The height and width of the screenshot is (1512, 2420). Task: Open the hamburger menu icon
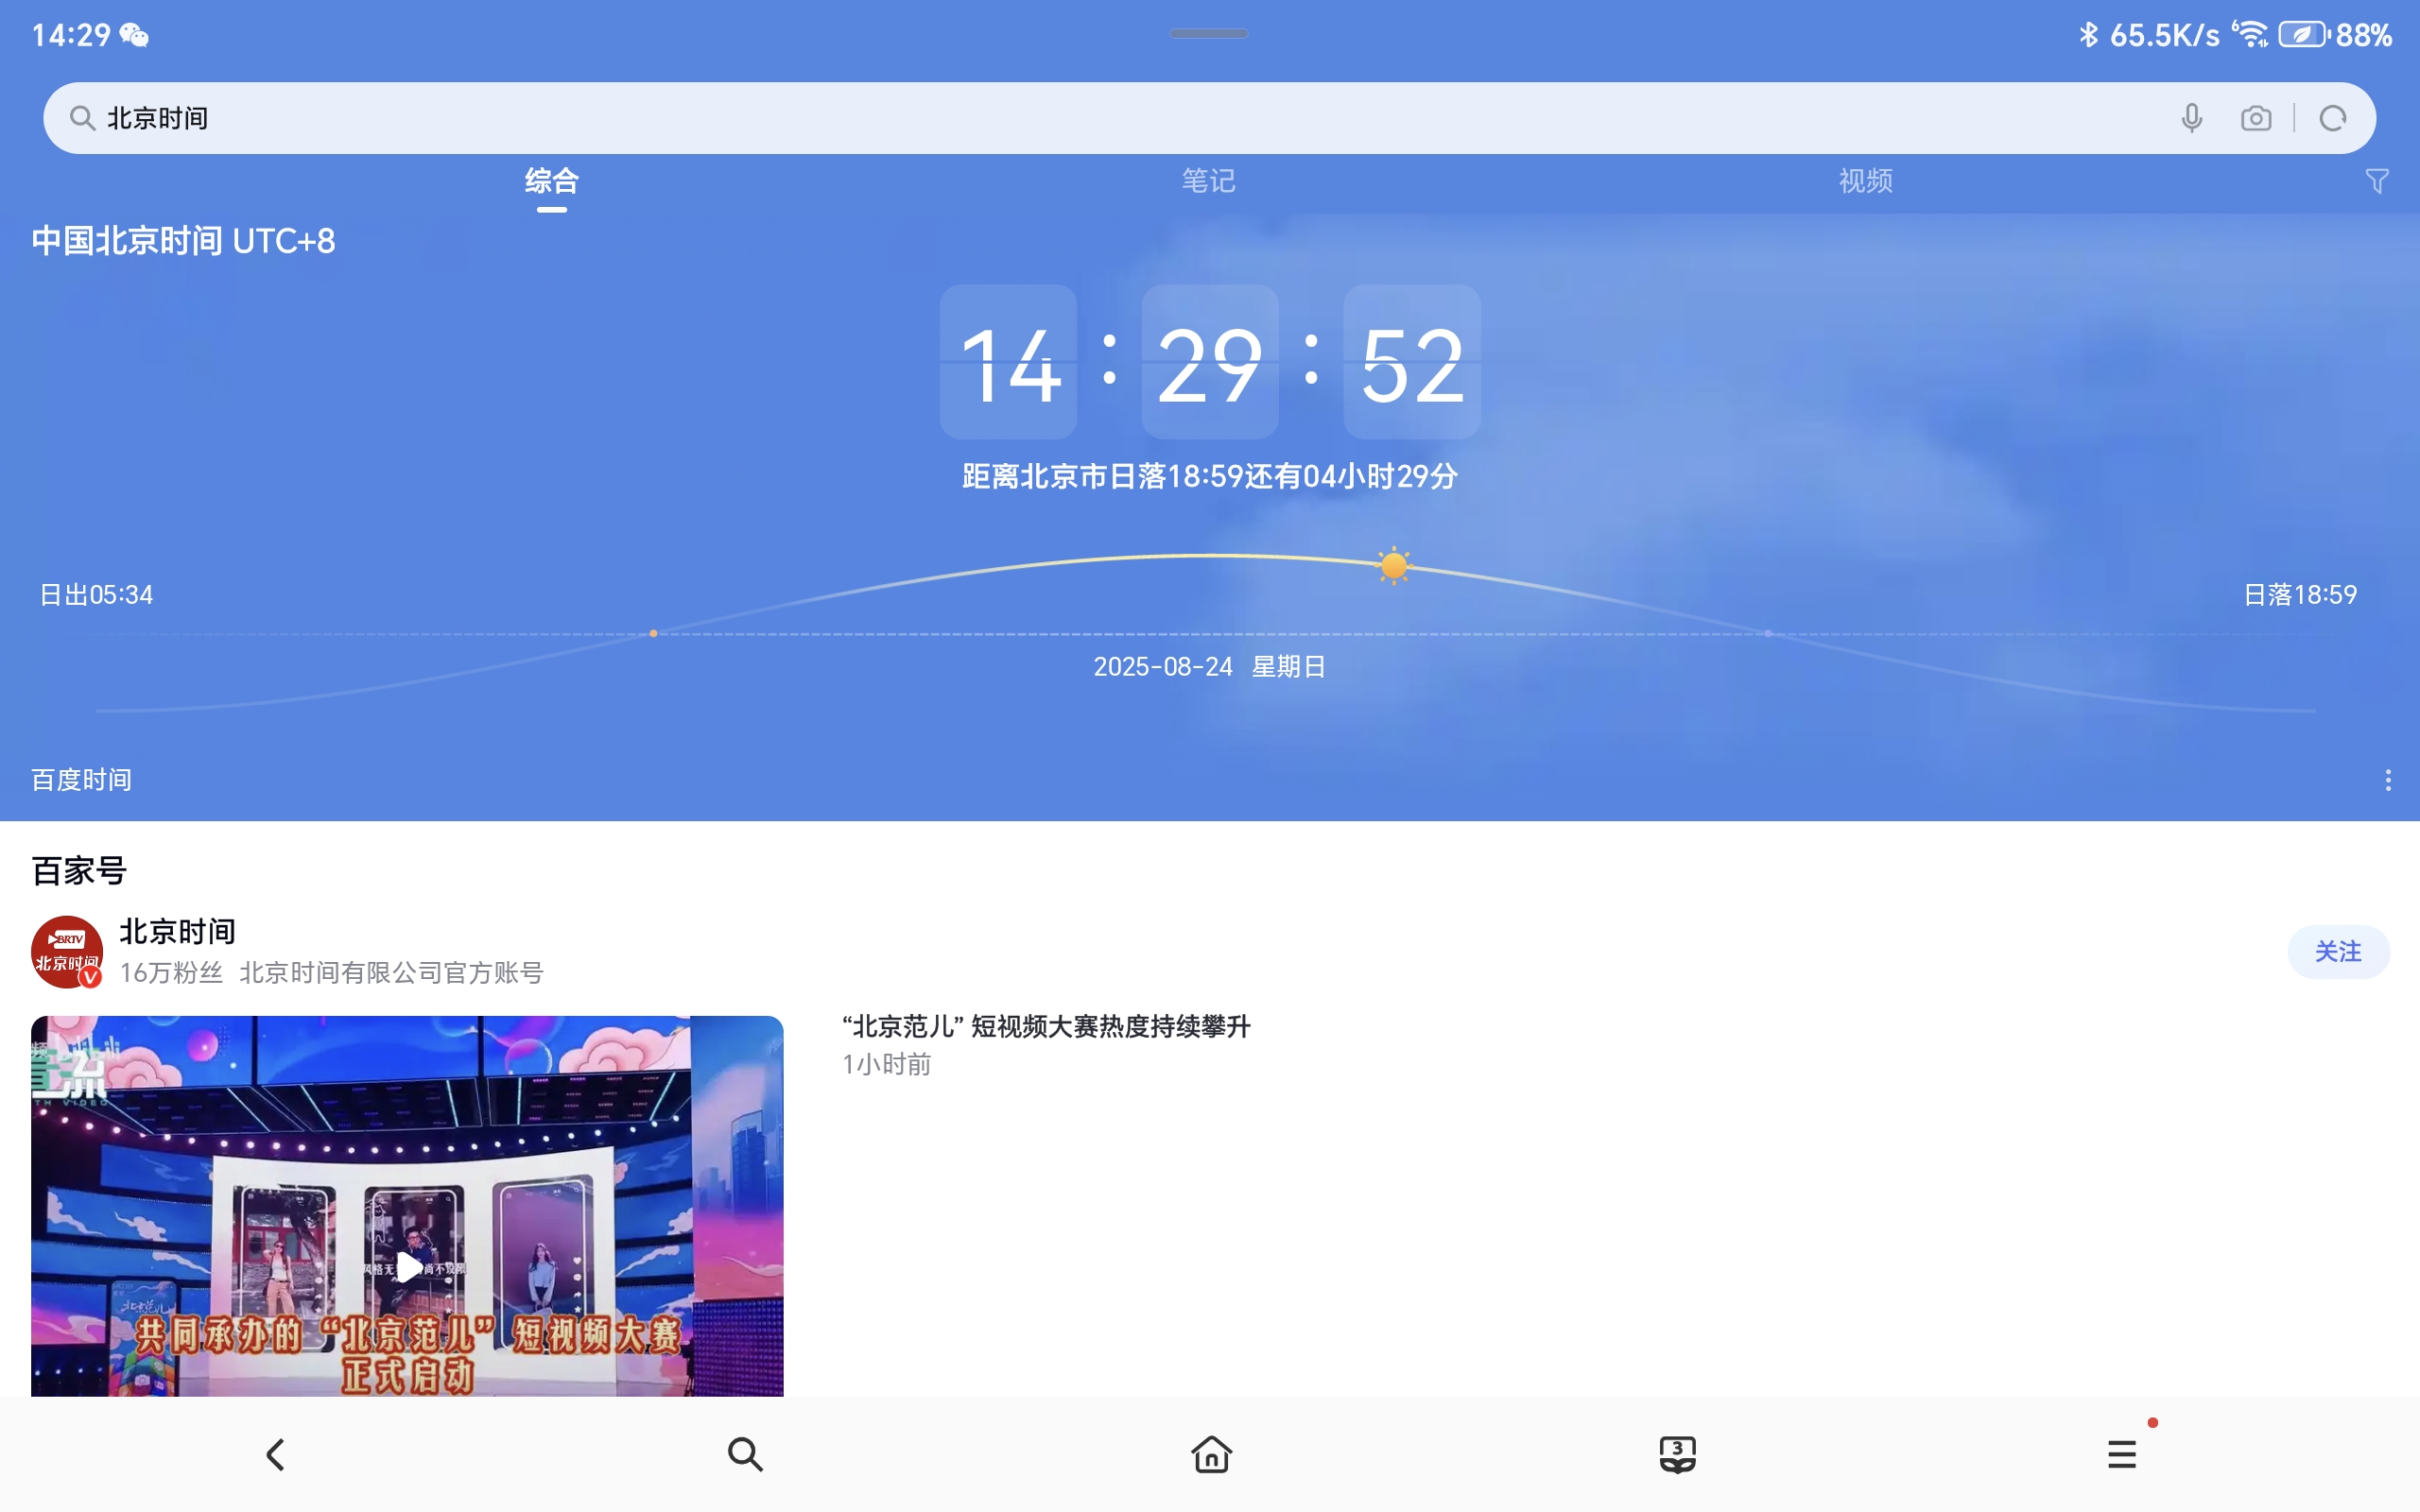pos(2122,1454)
